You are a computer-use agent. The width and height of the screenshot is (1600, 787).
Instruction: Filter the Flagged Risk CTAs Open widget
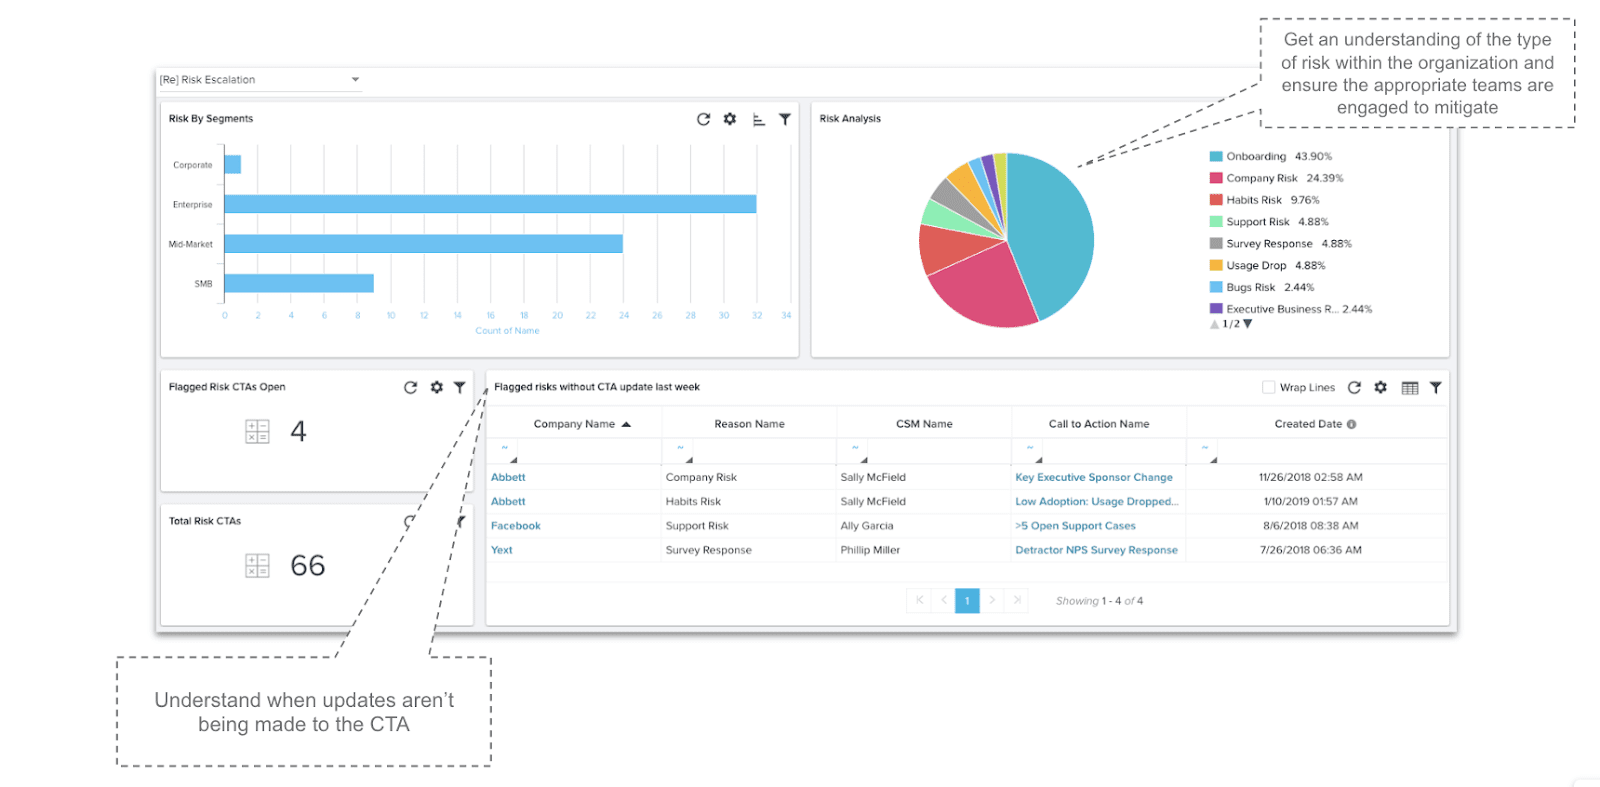pos(460,387)
